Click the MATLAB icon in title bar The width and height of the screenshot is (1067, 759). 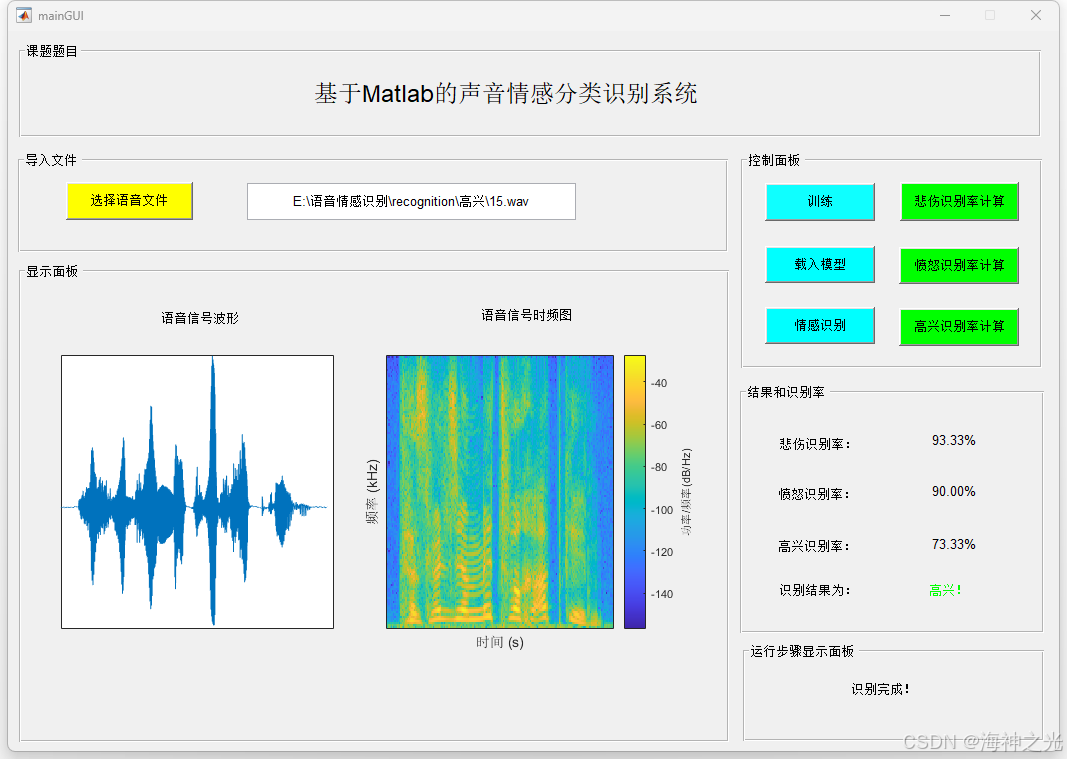pos(24,15)
